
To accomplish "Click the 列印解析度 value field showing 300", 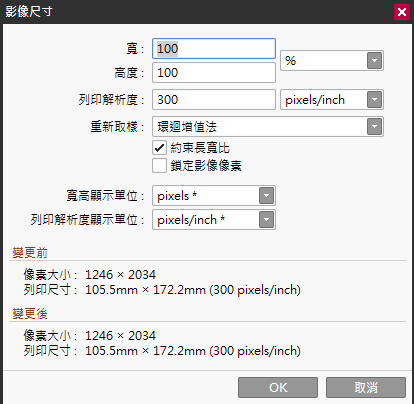I will [x=214, y=100].
